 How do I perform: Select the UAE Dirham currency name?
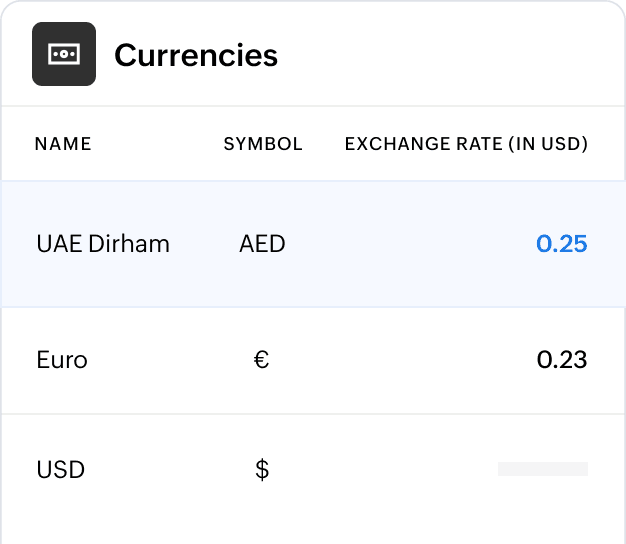tap(103, 244)
